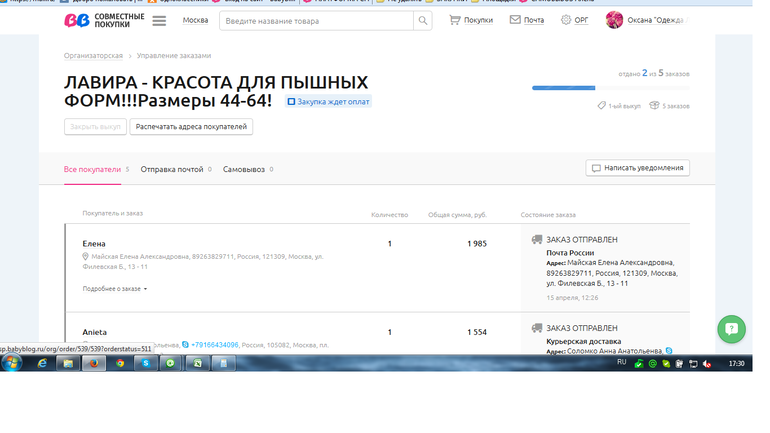The width and height of the screenshot is (770, 433).
Task: Switch to the Отправка почтой tab
Action: point(172,169)
